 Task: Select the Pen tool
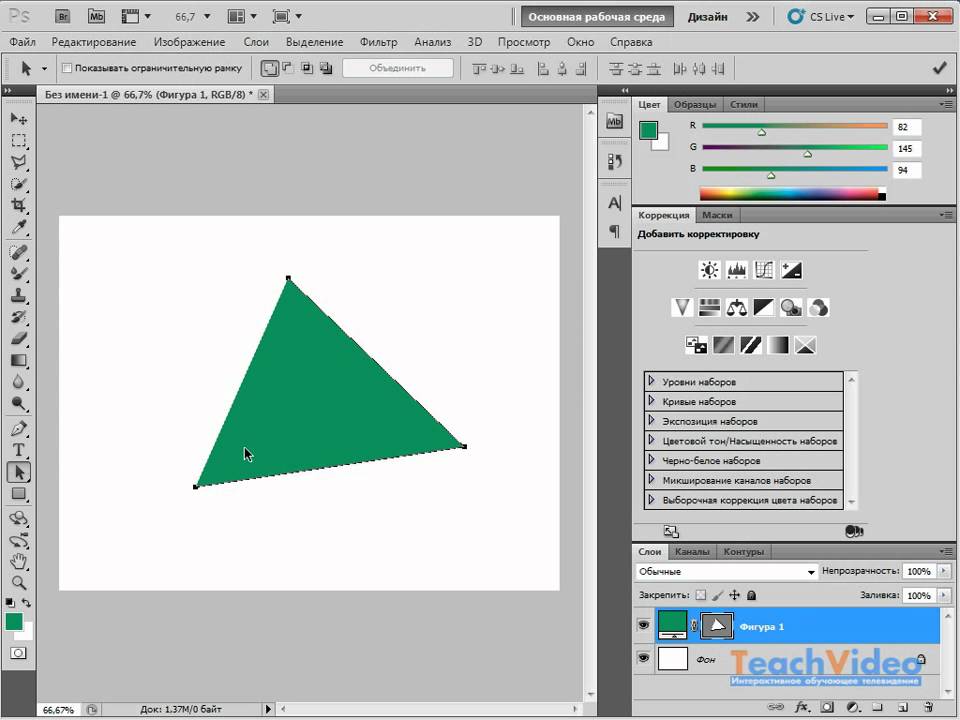tap(18, 429)
